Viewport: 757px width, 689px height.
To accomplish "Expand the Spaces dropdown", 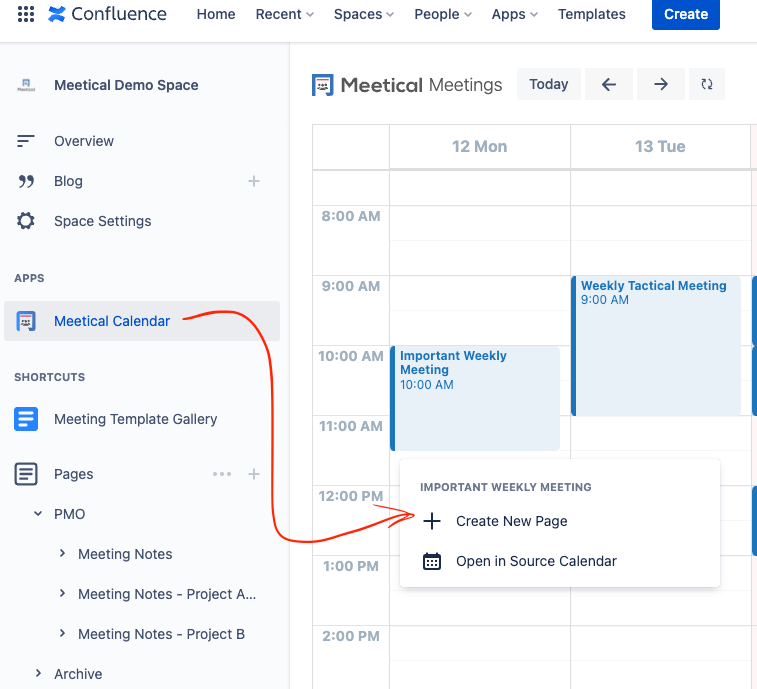I will (364, 14).
